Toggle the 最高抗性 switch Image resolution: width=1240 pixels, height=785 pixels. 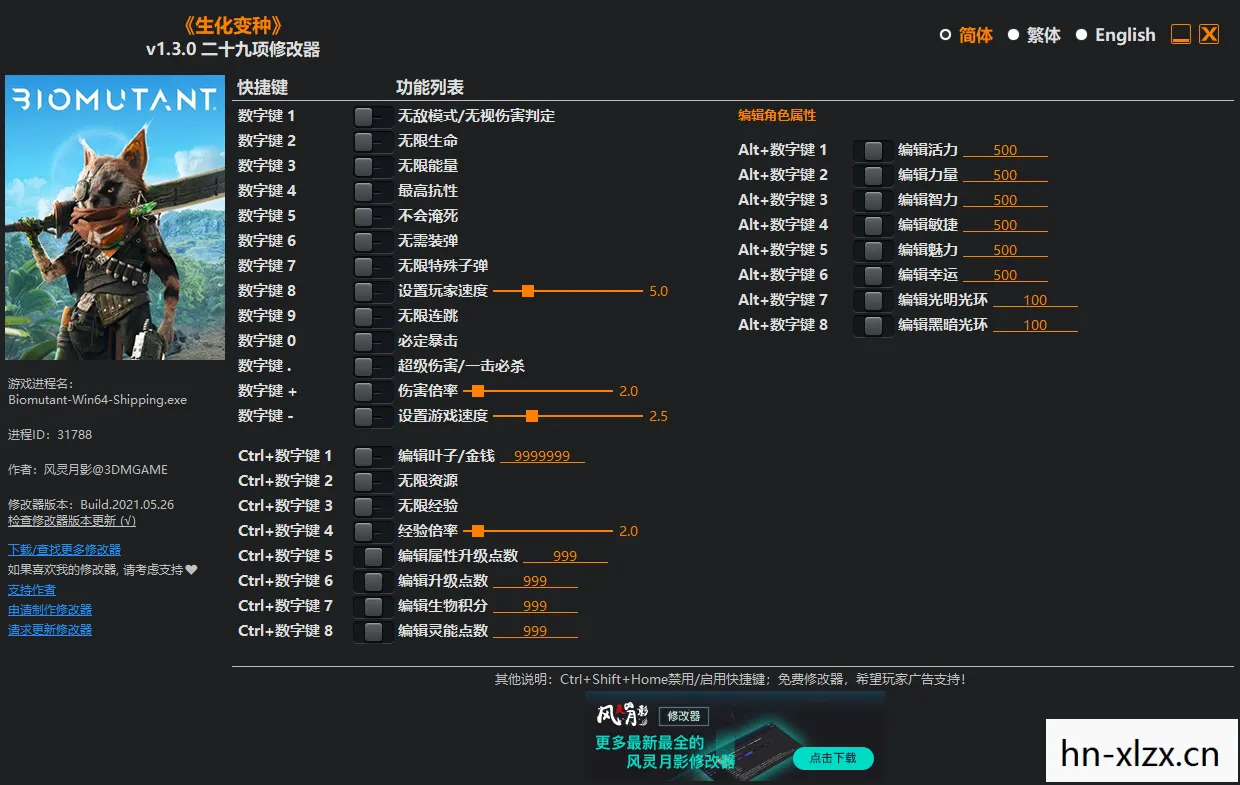pyautogui.click(x=372, y=191)
